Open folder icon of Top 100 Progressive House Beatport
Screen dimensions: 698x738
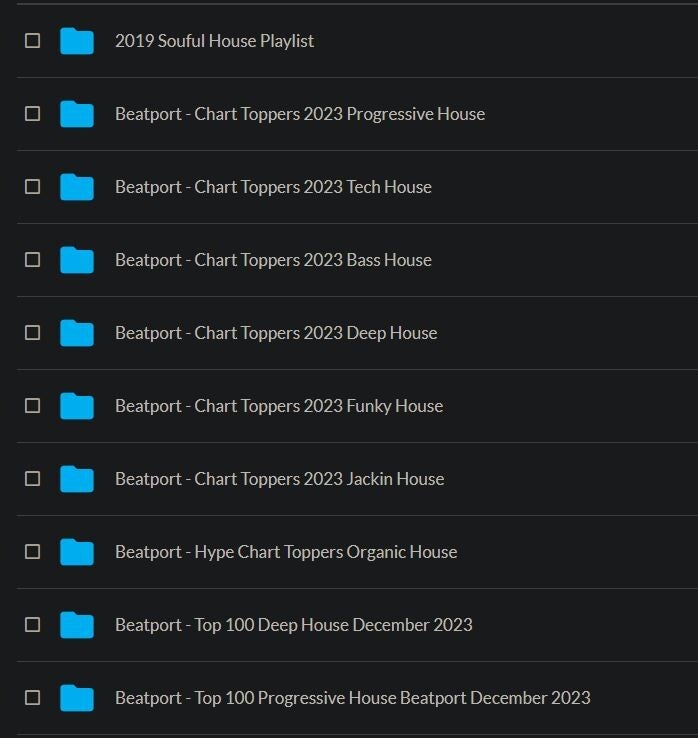coord(77,698)
